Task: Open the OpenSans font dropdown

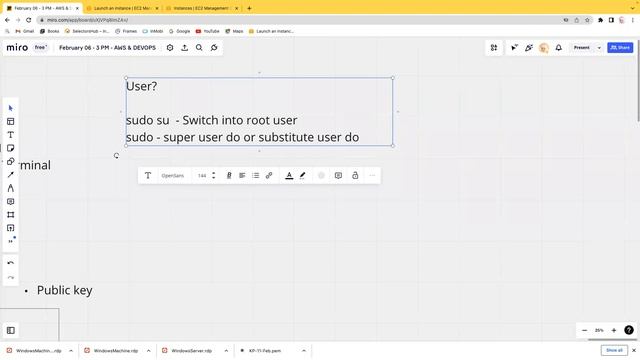Action: coord(173,176)
